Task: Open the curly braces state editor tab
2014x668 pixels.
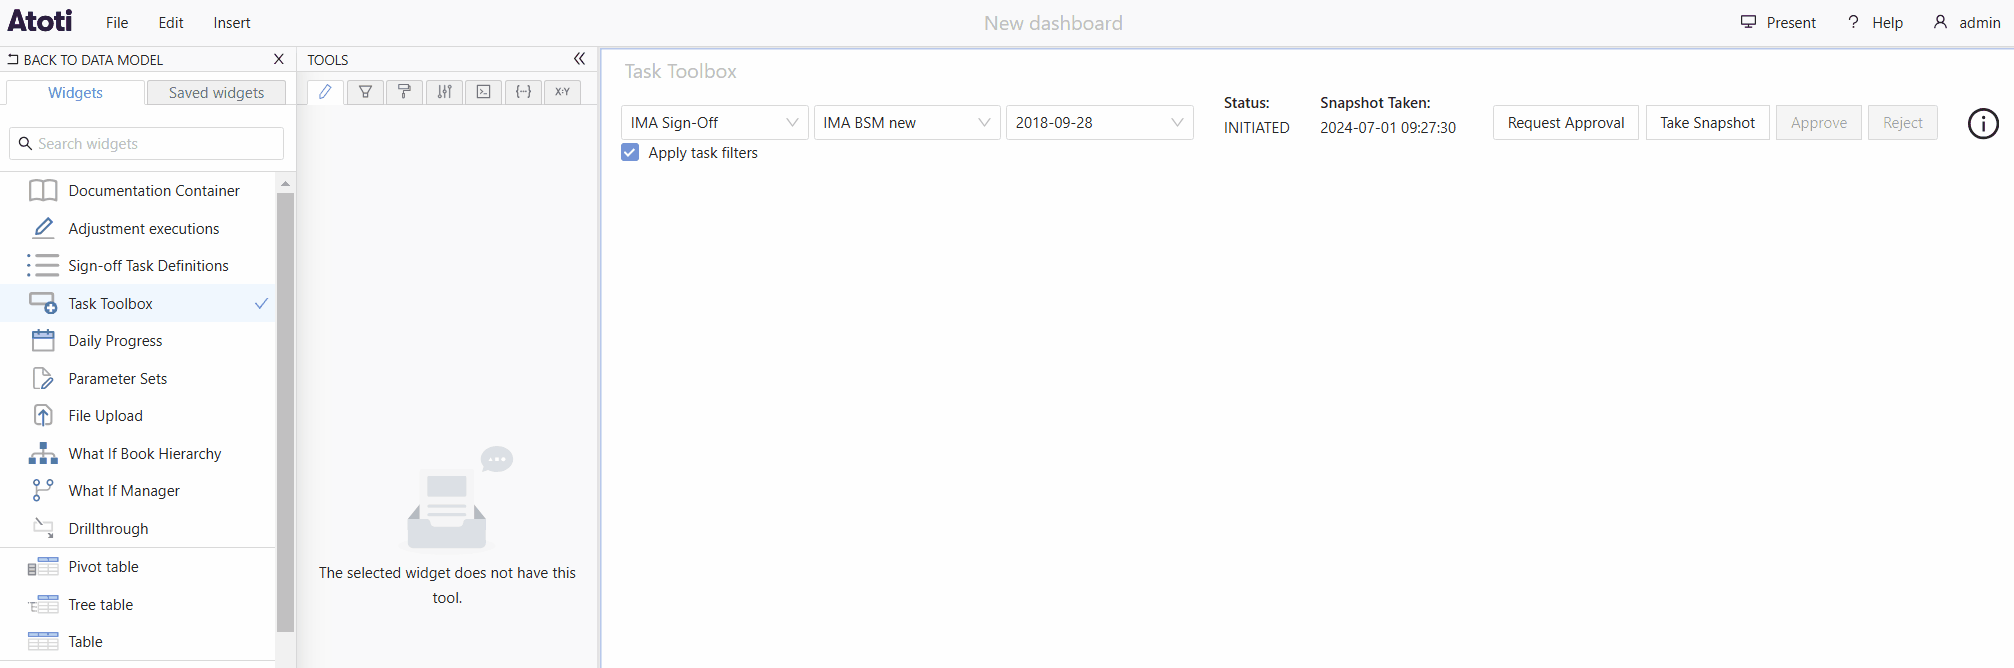Action: (x=523, y=92)
